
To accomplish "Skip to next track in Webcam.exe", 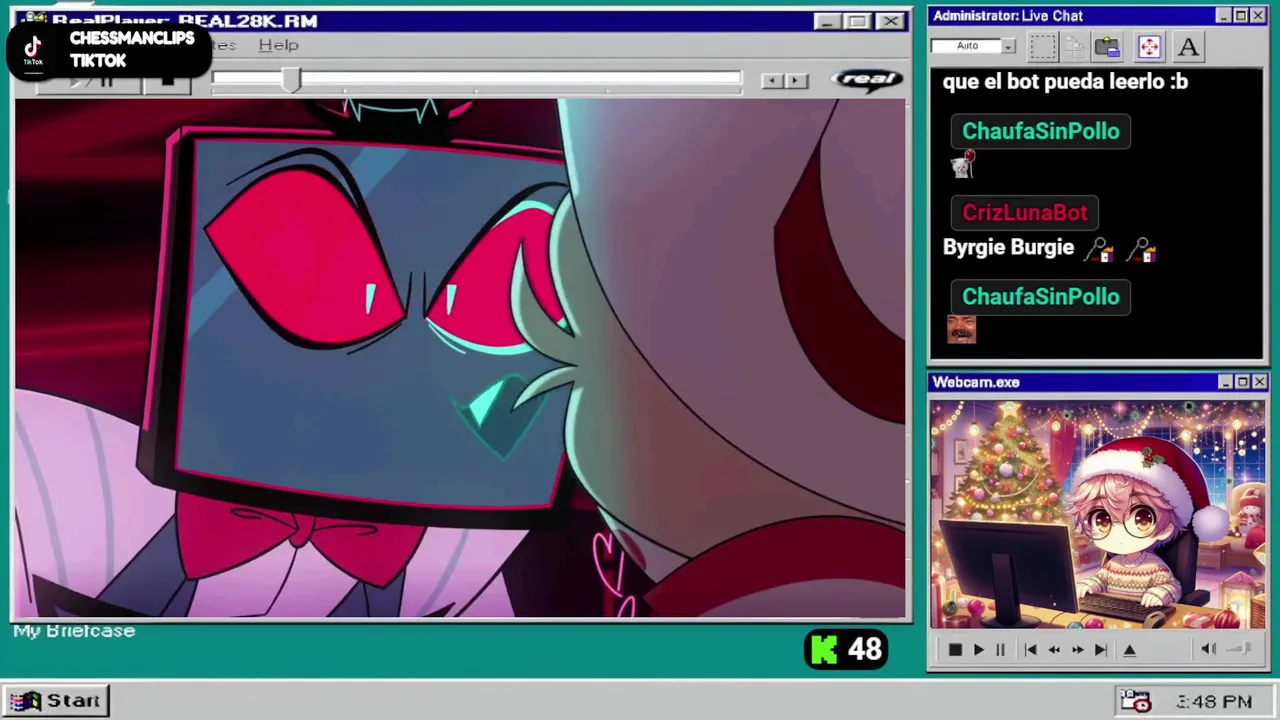I will point(1100,650).
